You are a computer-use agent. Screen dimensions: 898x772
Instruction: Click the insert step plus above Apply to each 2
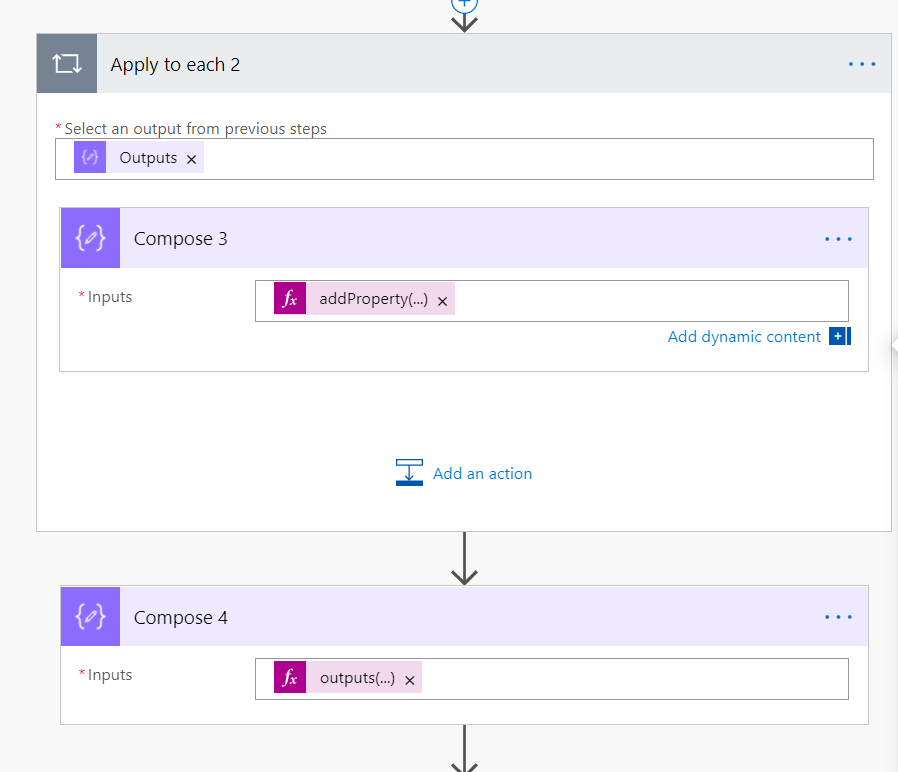point(464,5)
